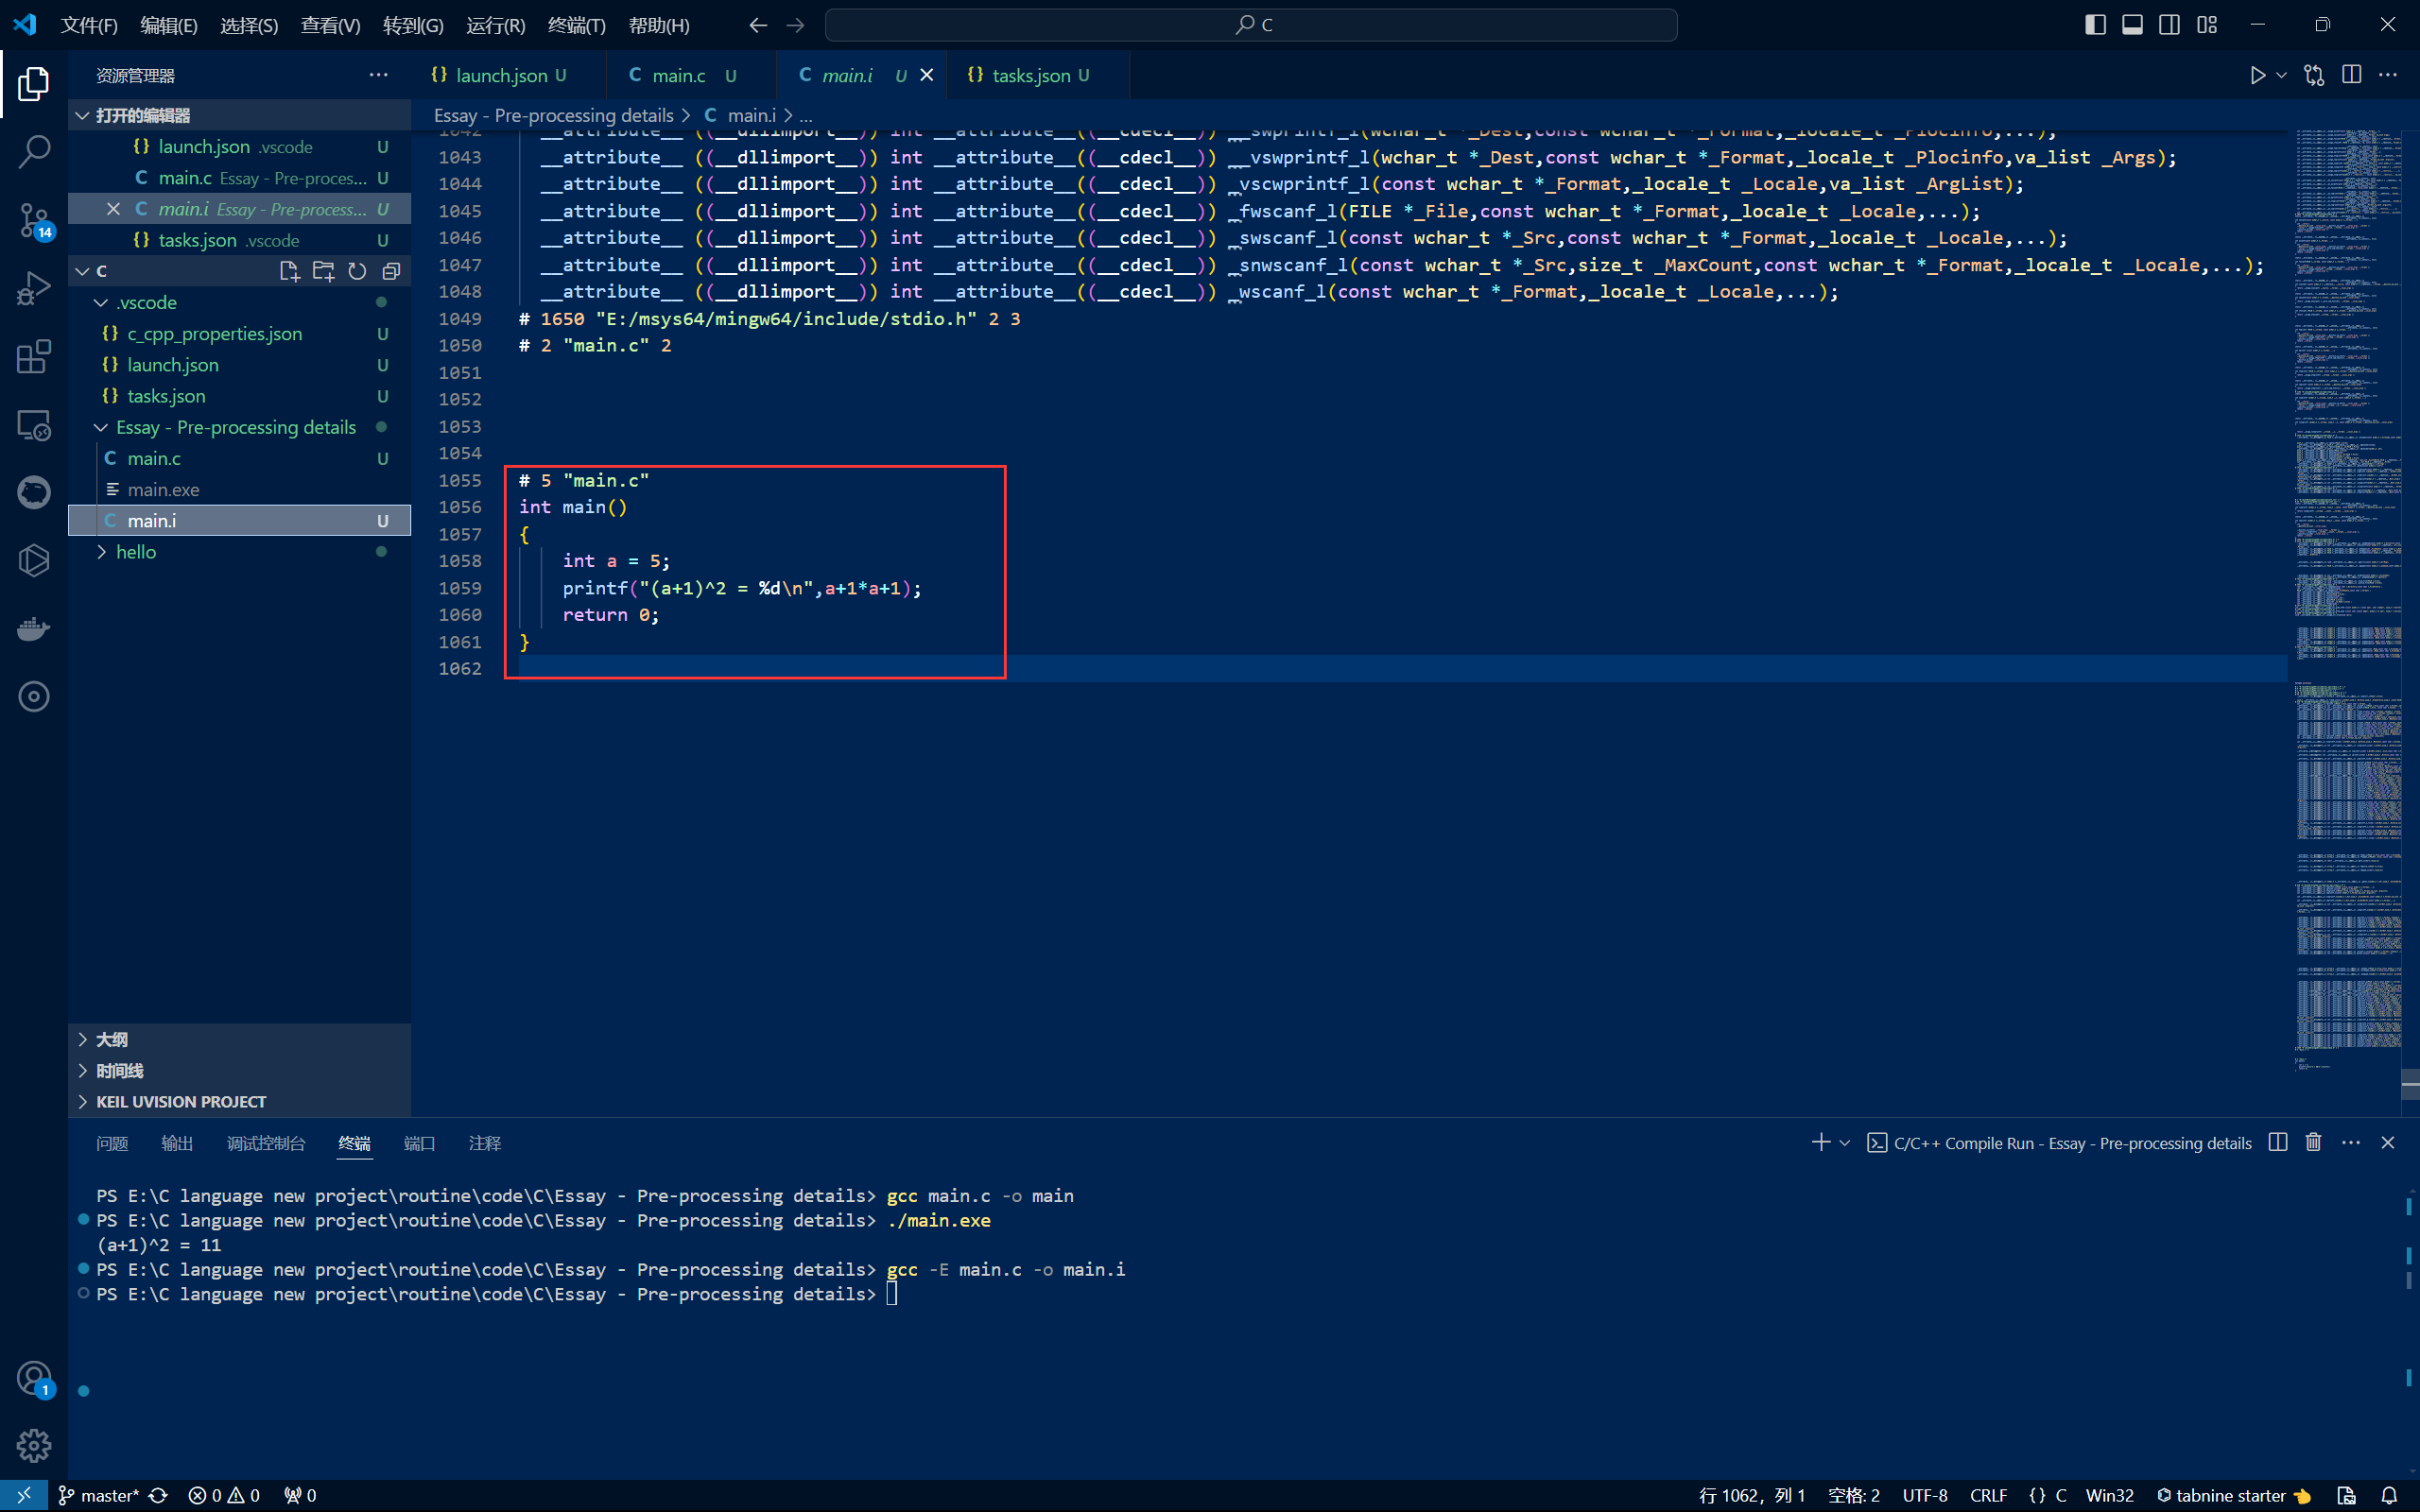Screen dimensions: 2420x1512
Task: Open the Terminal menu
Action: [577, 25]
